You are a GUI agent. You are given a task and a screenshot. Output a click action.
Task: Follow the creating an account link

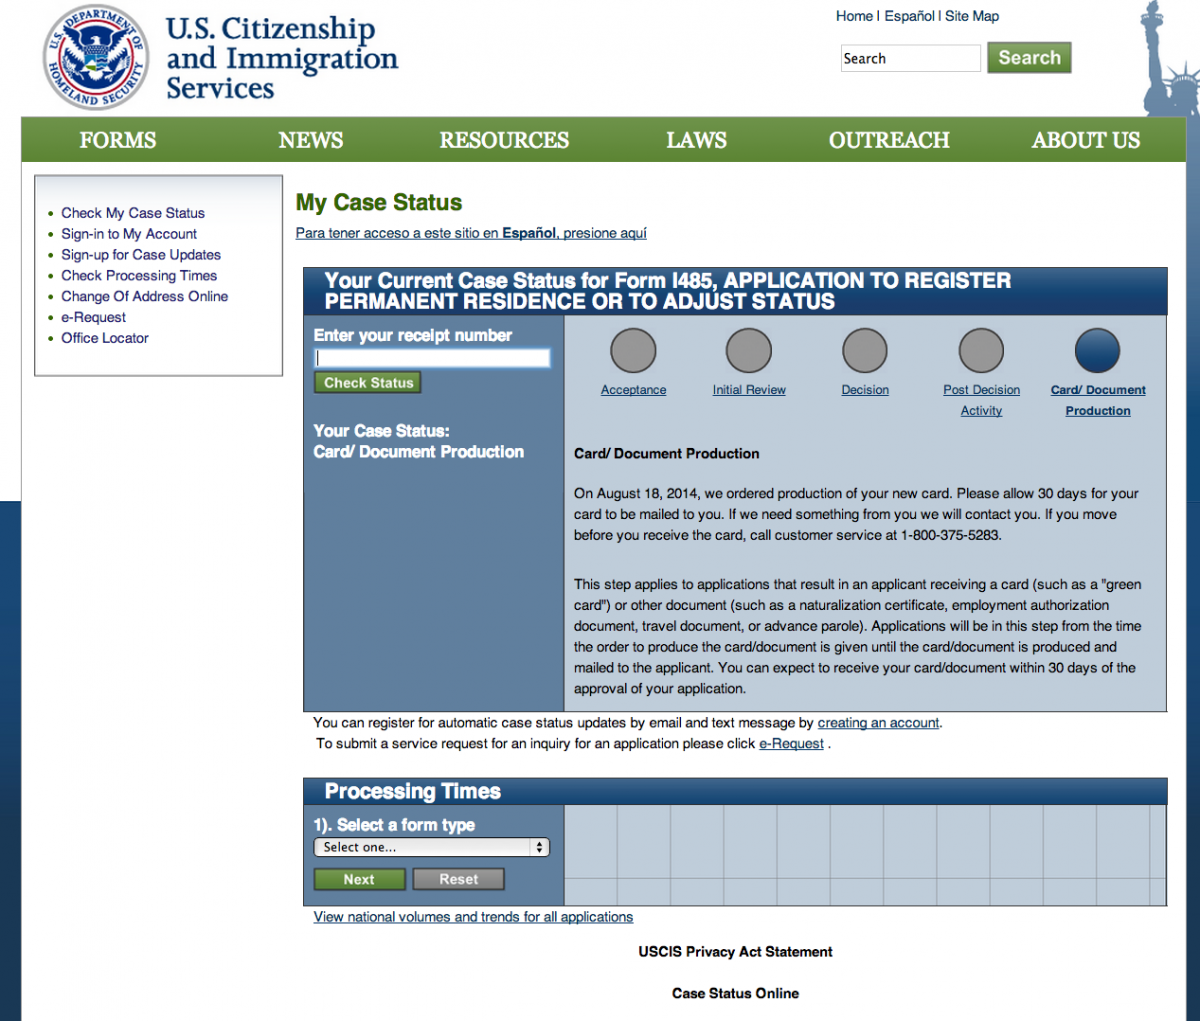click(x=879, y=723)
